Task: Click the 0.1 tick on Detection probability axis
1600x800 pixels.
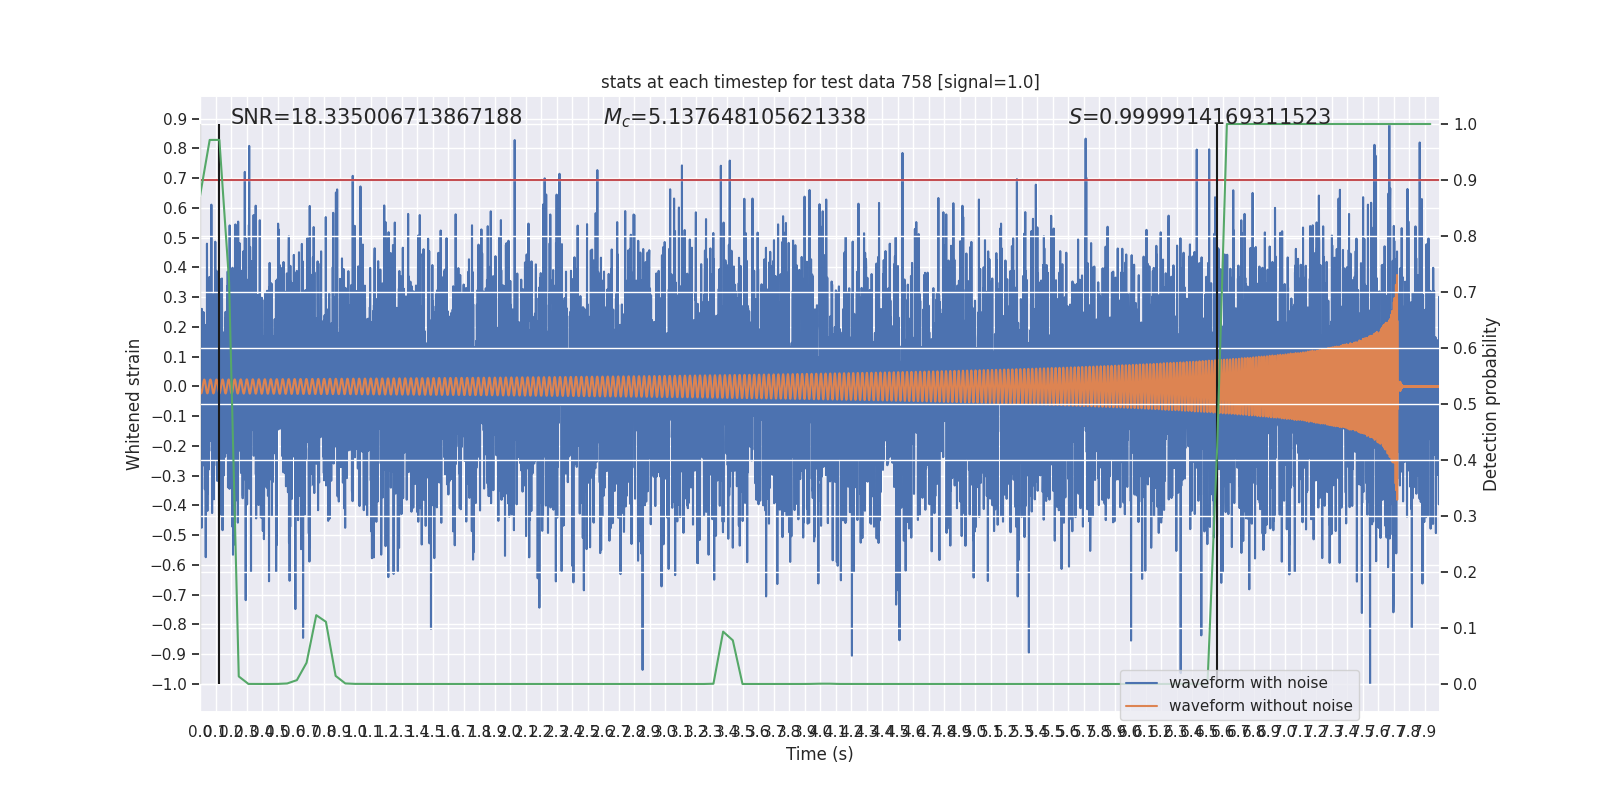Action: point(1465,628)
